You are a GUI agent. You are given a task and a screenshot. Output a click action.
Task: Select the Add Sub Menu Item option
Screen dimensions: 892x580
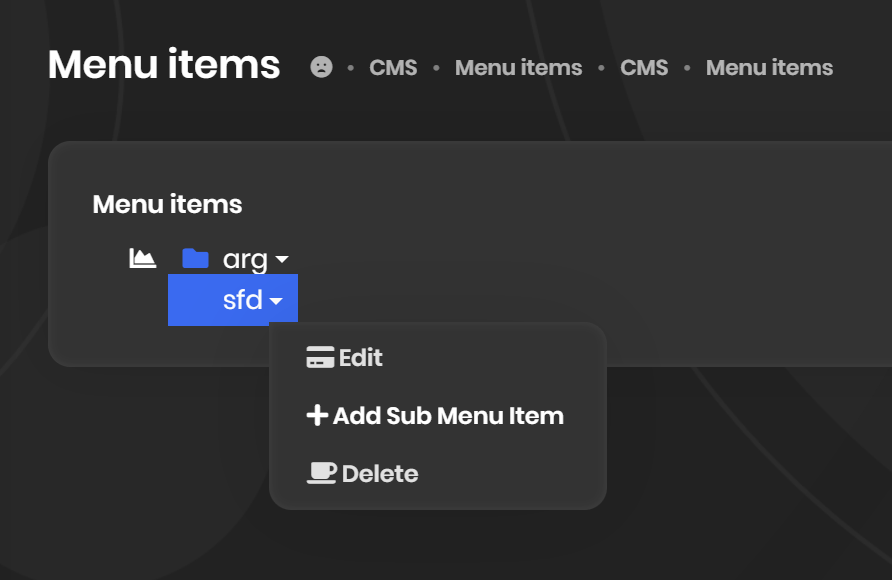(x=448, y=416)
